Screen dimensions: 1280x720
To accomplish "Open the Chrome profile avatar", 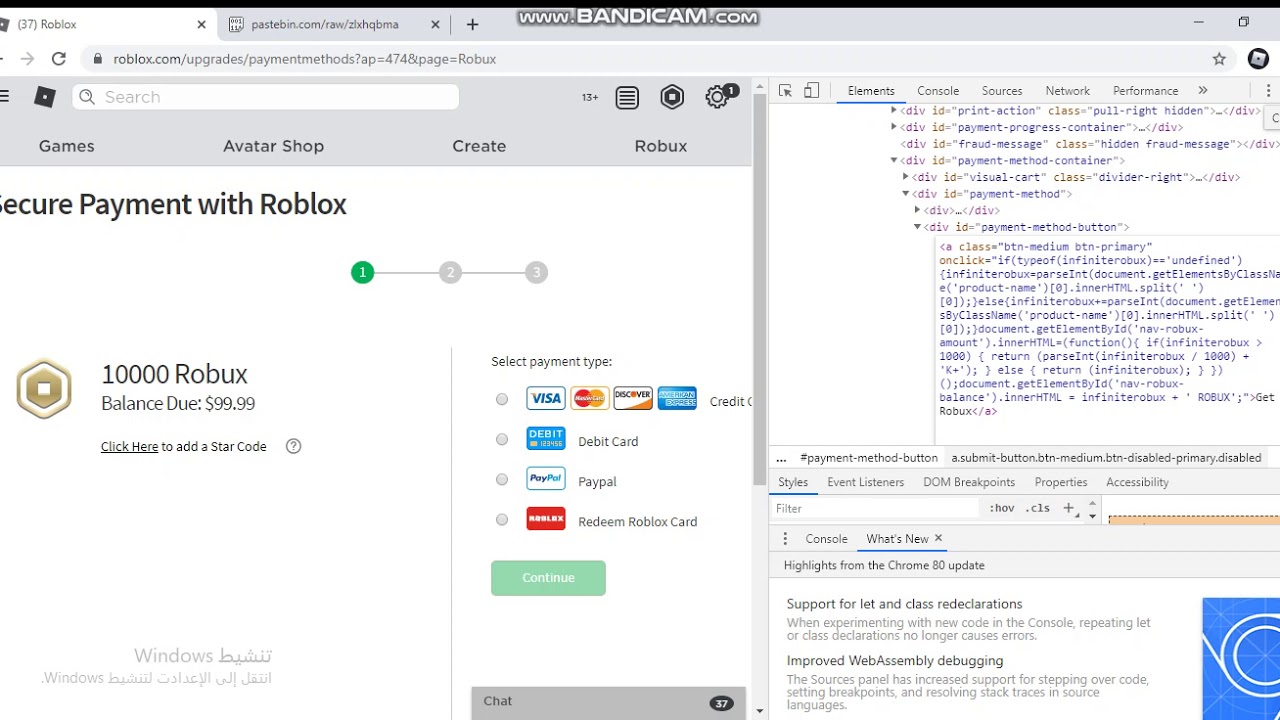I will point(1259,59).
